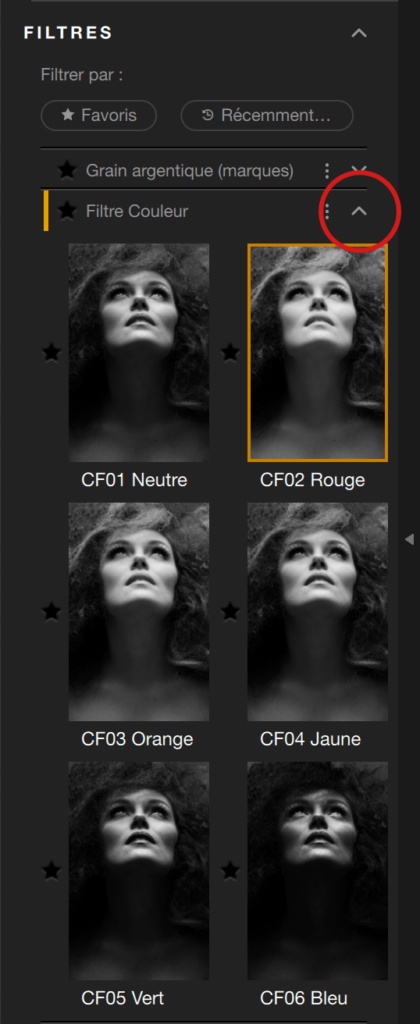420x1024 pixels.
Task: Favorite the CF06 Bleu preset star
Action: click(x=230, y=870)
